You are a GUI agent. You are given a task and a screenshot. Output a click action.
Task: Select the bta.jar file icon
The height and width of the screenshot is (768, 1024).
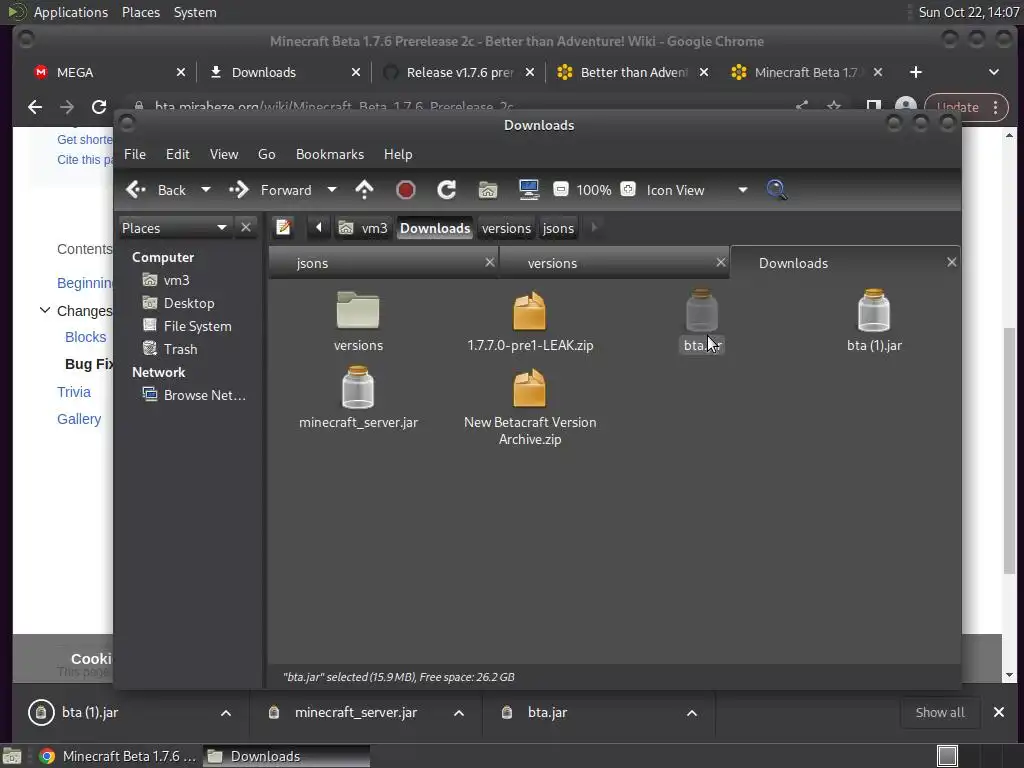702,310
